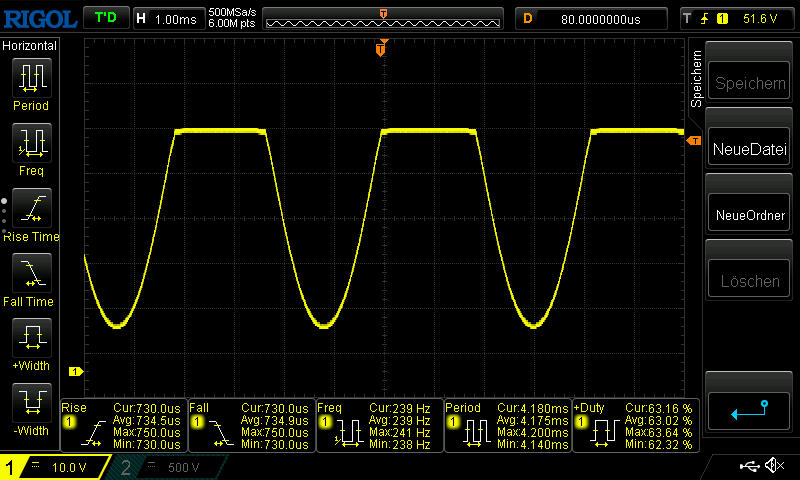The width and height of the screenshot is (800, 480).
Task: Click the channel 1 badge in Rise box
Action: click(69, 422)
